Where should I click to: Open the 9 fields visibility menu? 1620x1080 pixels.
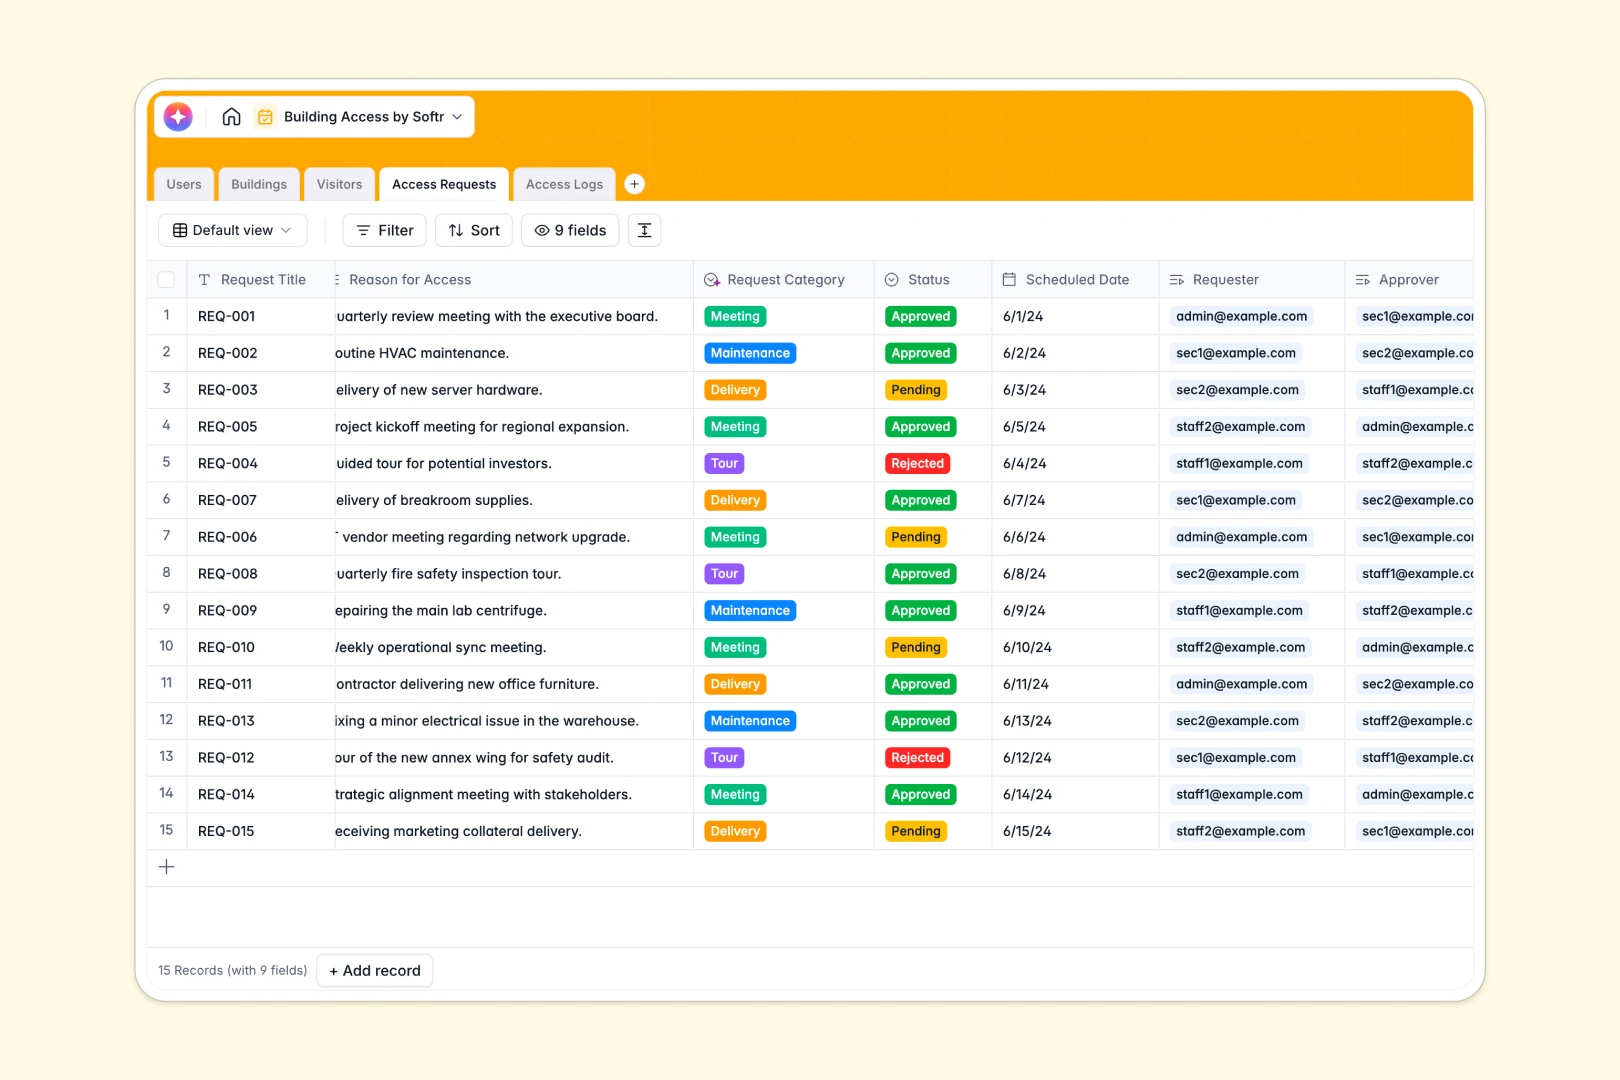[570, 230]
